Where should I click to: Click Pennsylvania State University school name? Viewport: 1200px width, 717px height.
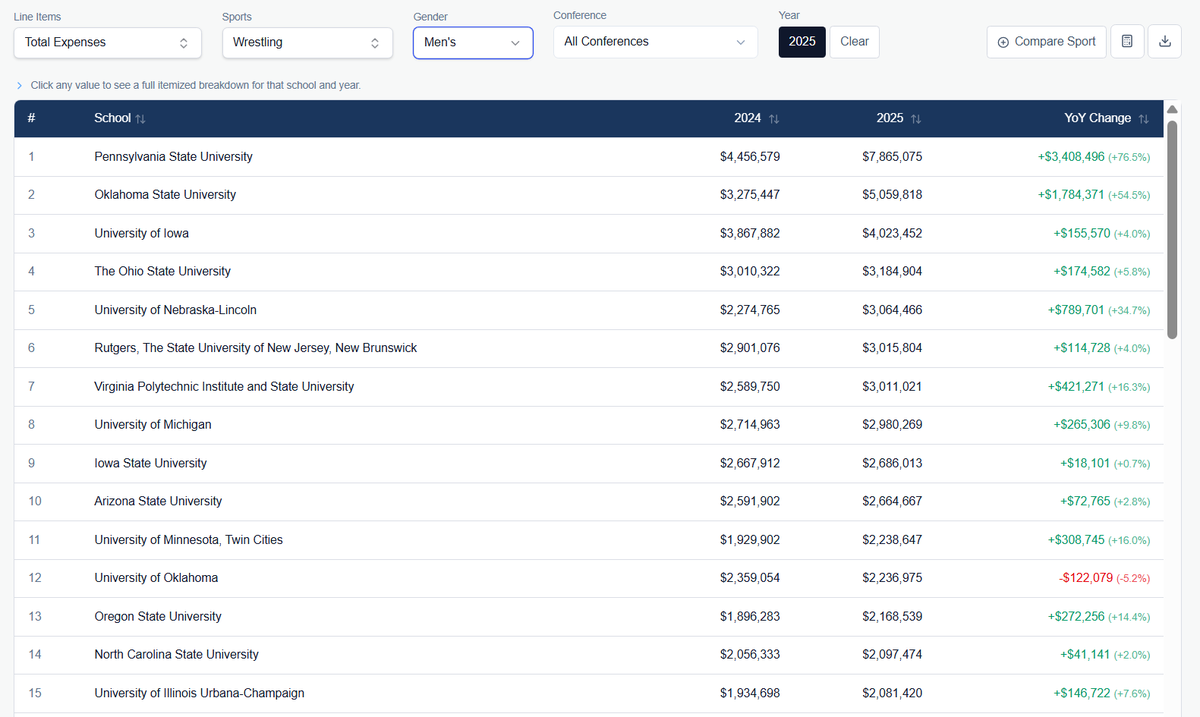point(174,156)
